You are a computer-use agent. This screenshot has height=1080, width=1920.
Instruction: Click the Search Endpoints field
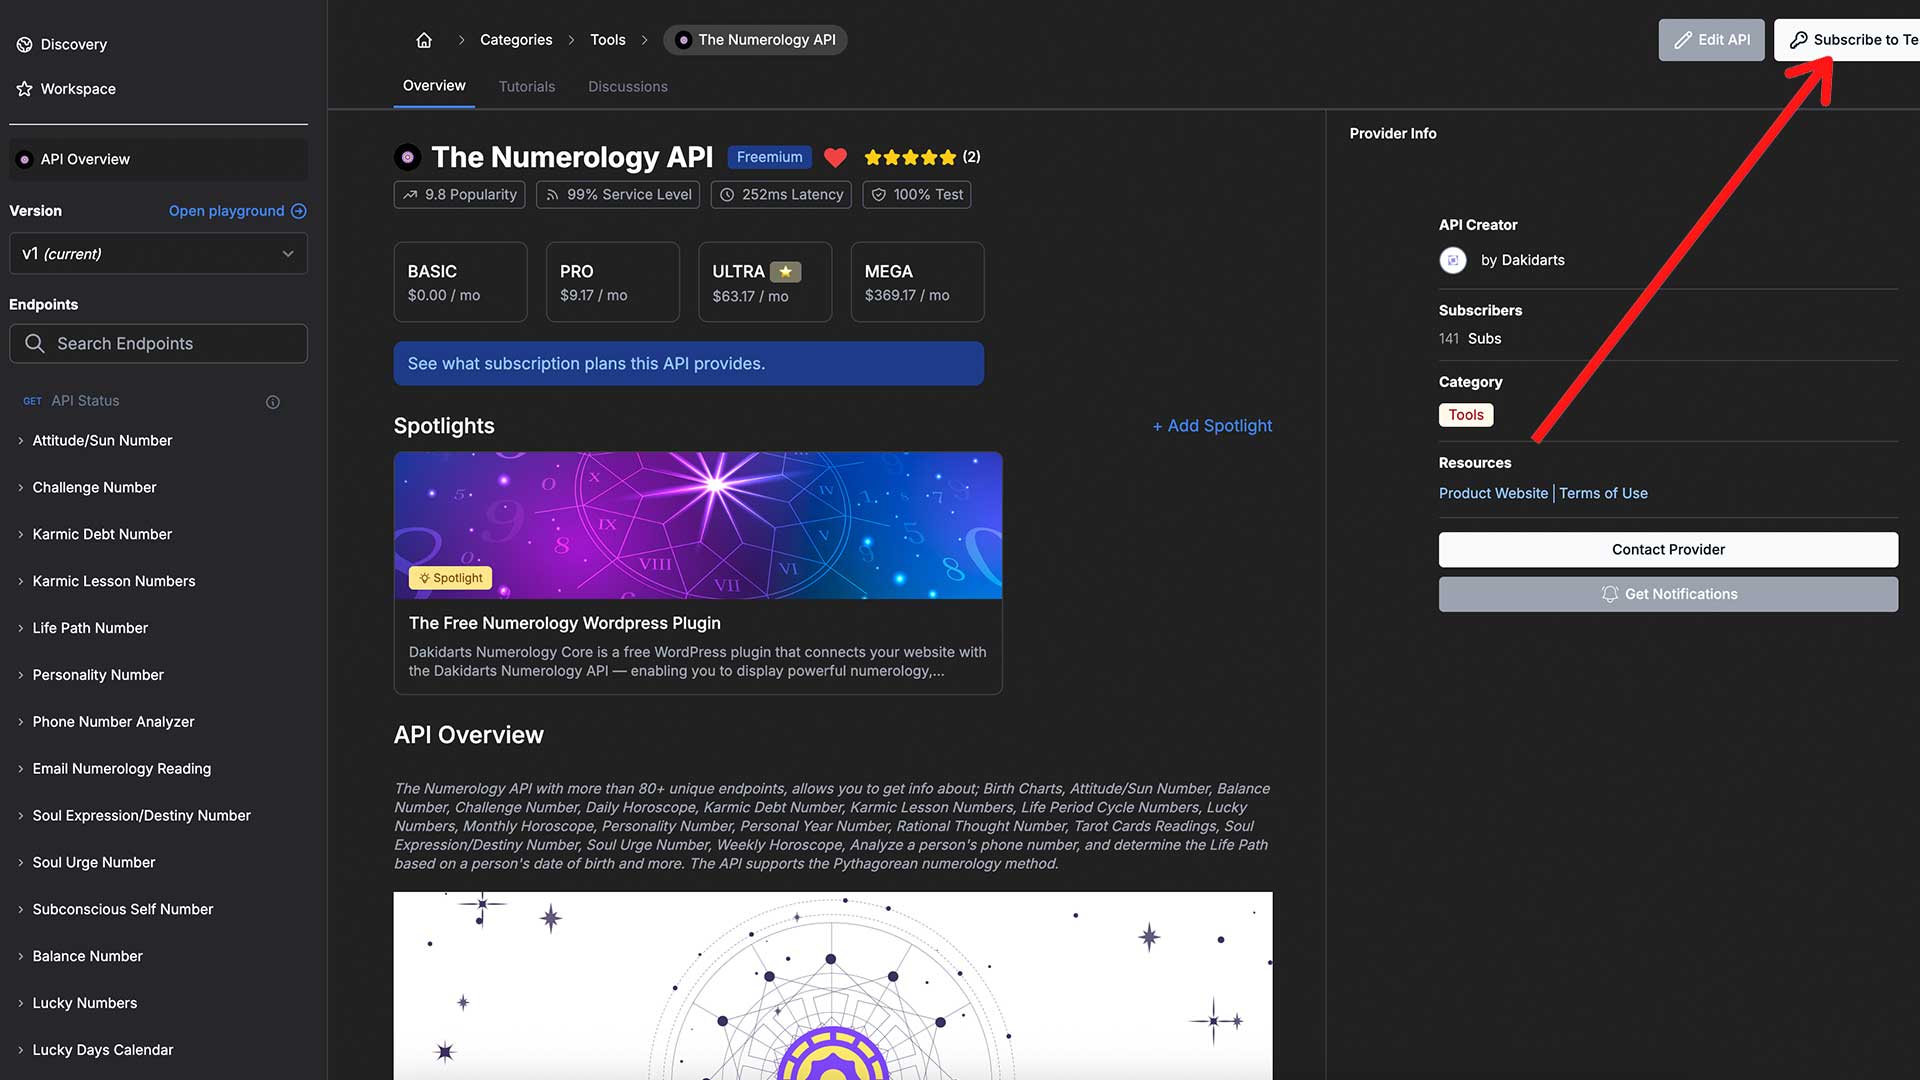[158, 343]
